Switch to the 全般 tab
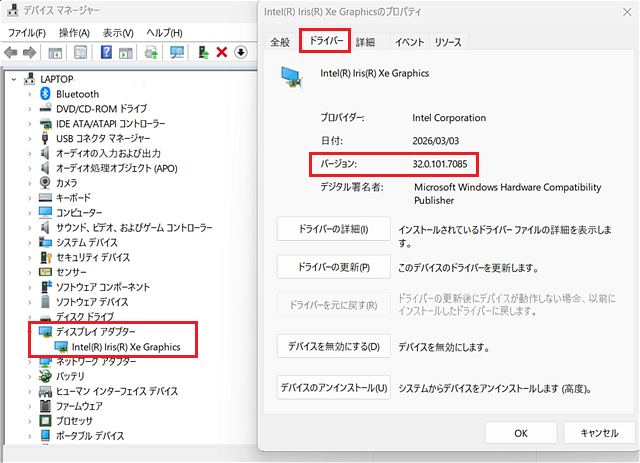The image size is (640, 463). click(x=280, y=42)
